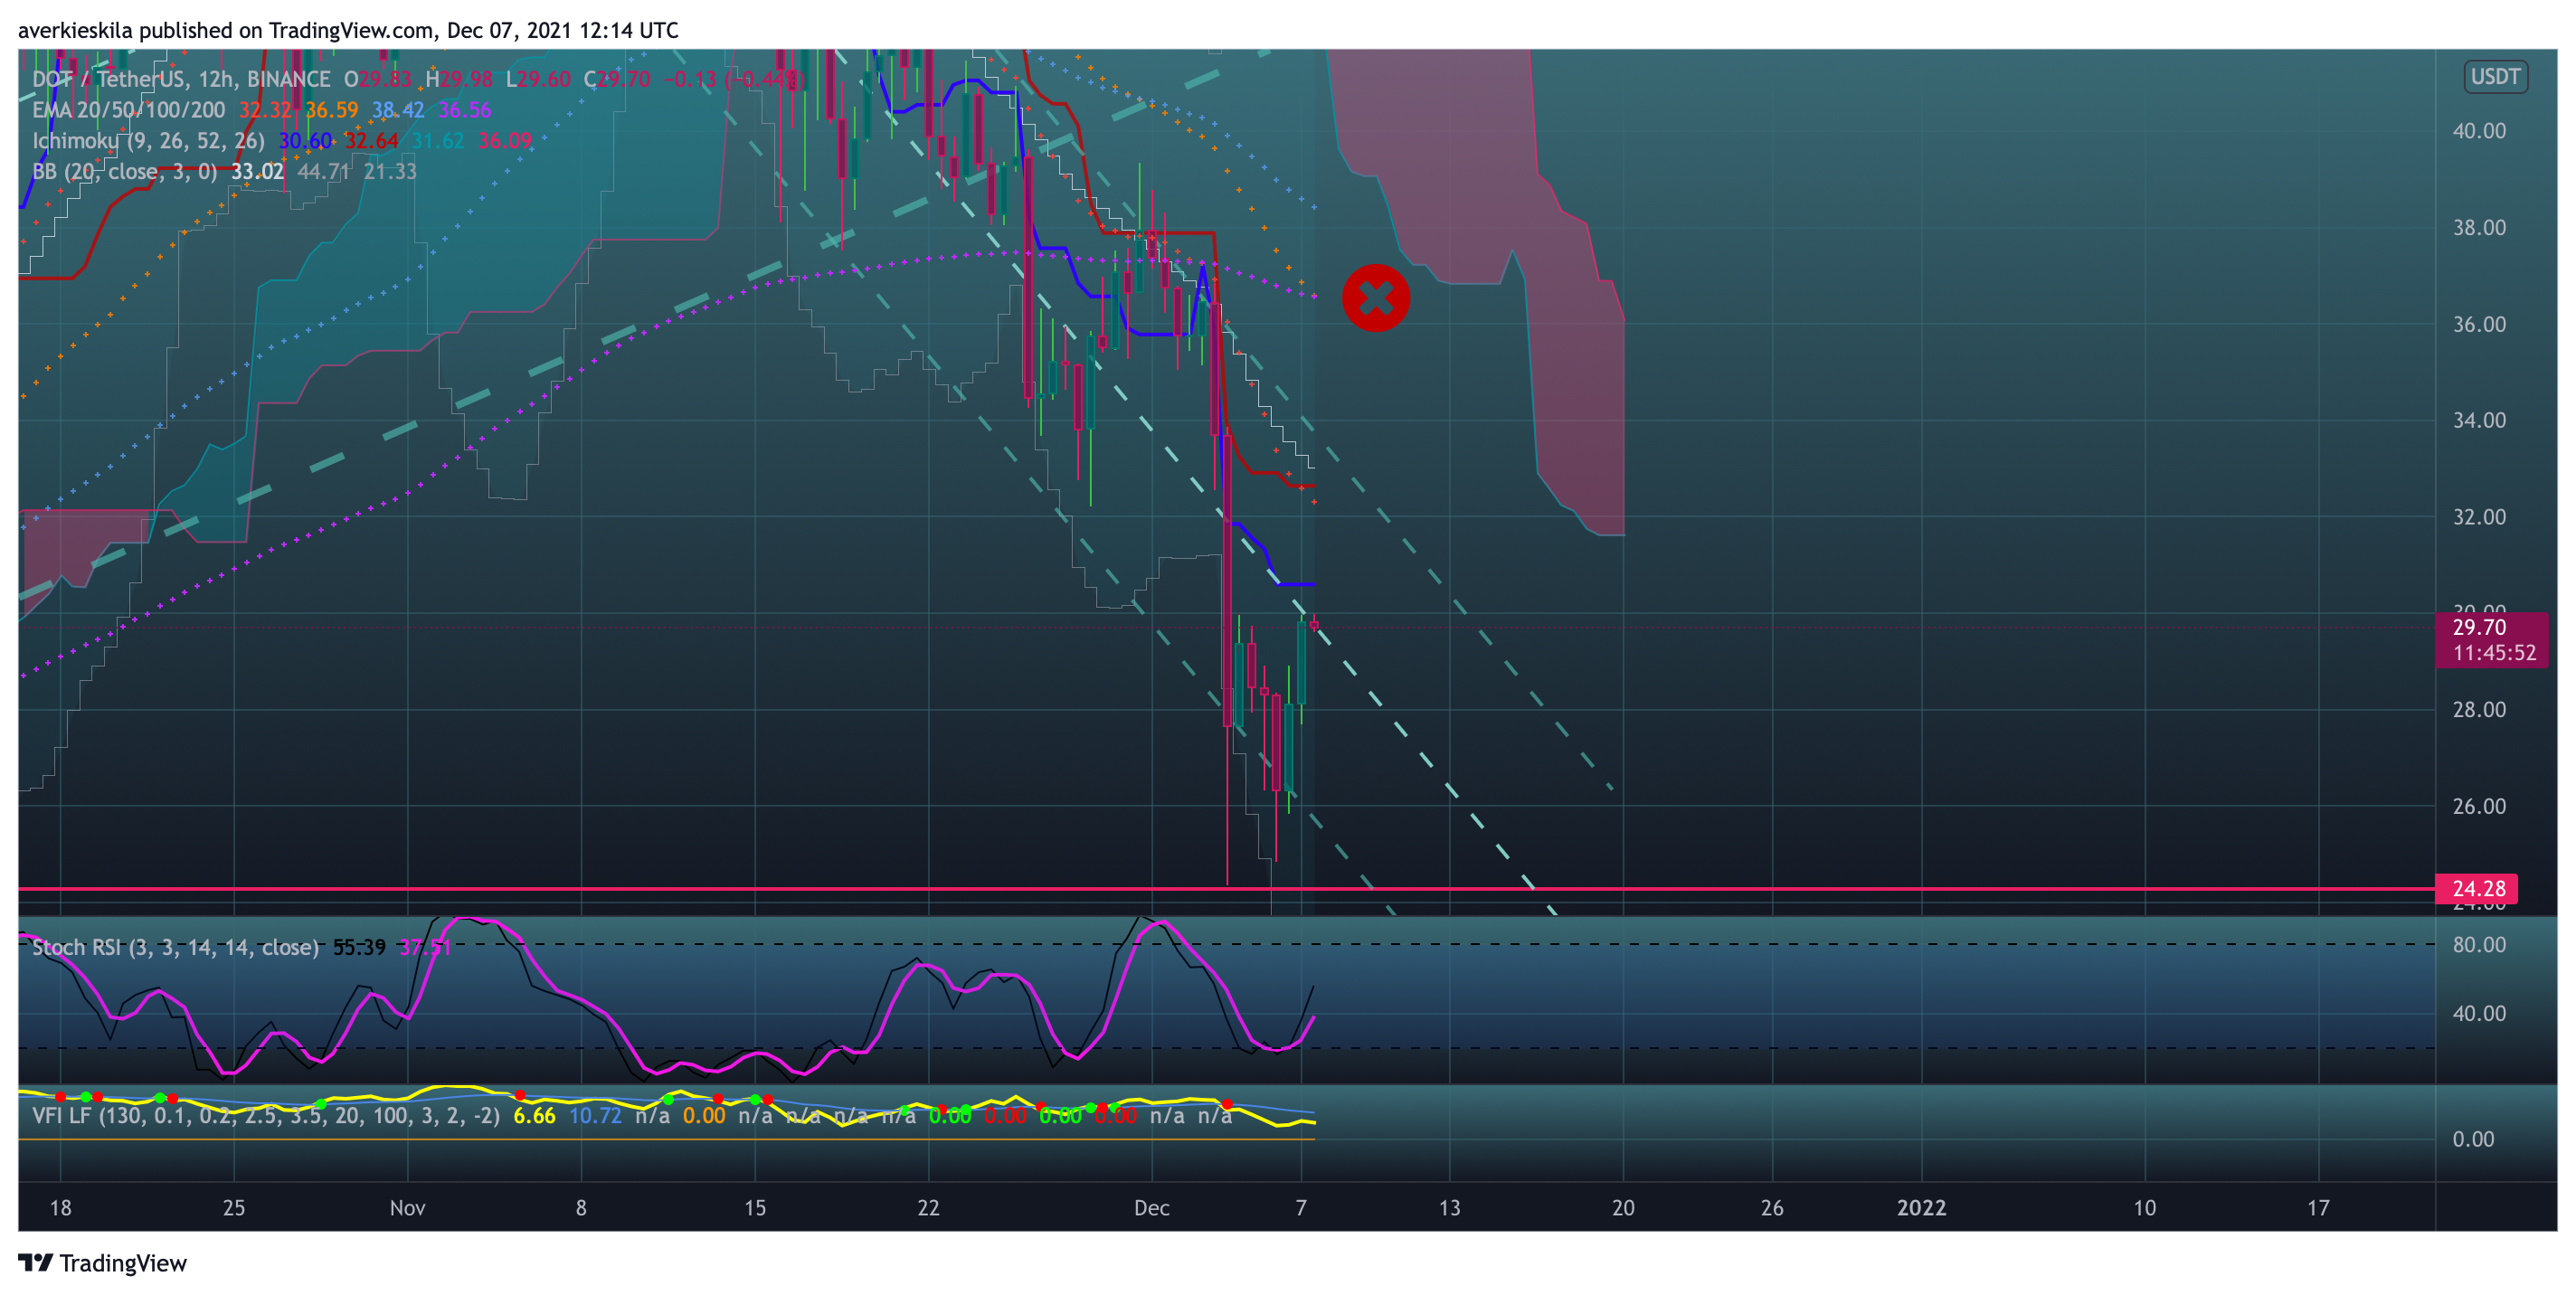
Task: Click the Nov date label on time axis
Action: (x=407, y=1208)
